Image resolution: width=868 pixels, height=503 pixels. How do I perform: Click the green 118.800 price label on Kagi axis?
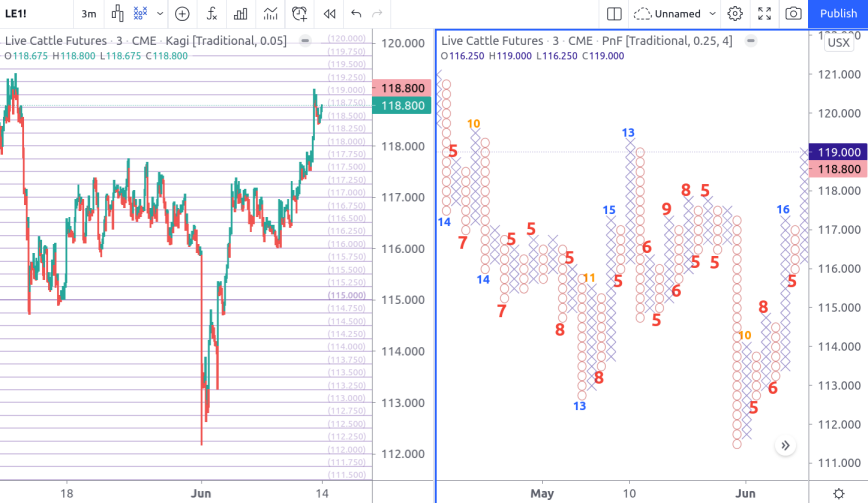[402, 106]
